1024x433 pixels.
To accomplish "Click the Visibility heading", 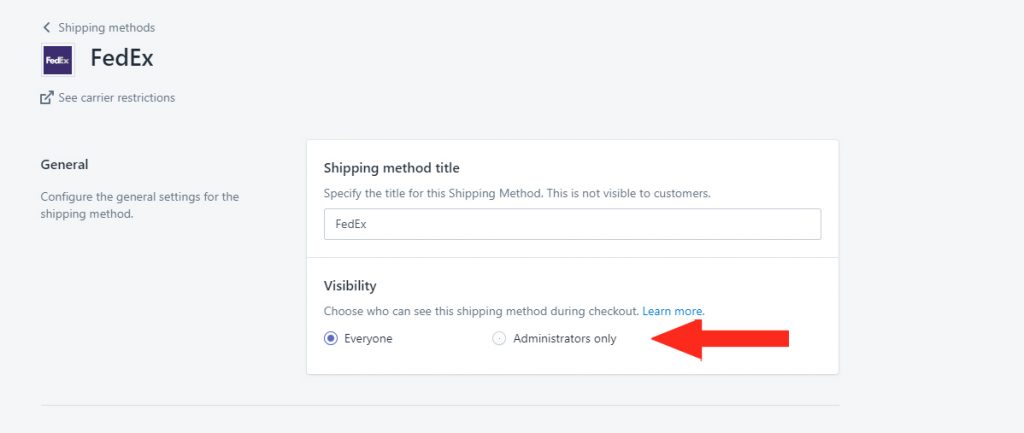I will click(x=350, y=285).
